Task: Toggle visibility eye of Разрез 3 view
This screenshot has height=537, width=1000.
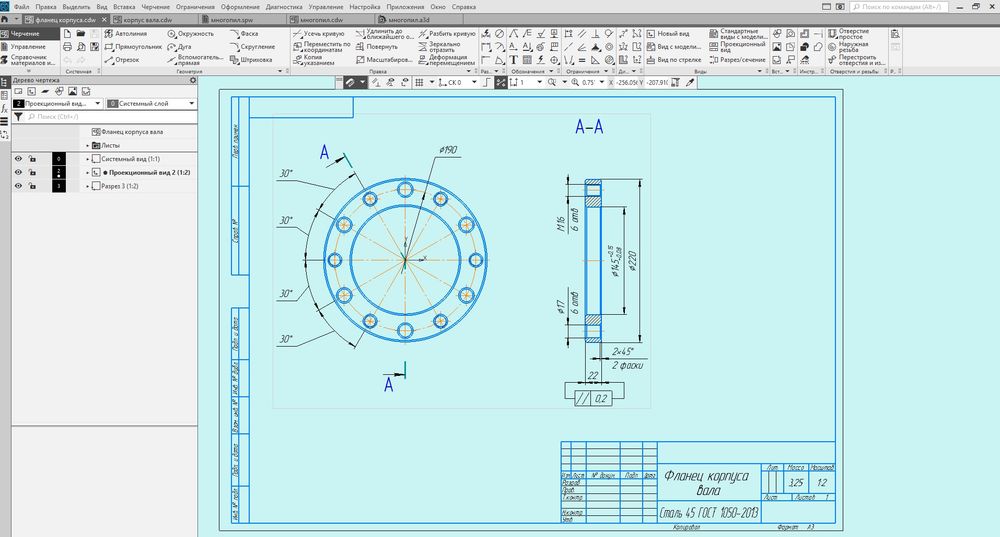Action: coord(18,186)
